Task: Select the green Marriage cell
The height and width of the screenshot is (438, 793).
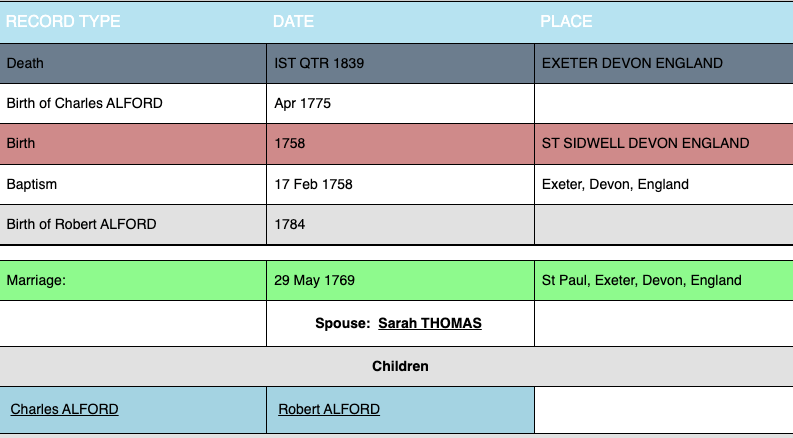Action: (36, 280)
